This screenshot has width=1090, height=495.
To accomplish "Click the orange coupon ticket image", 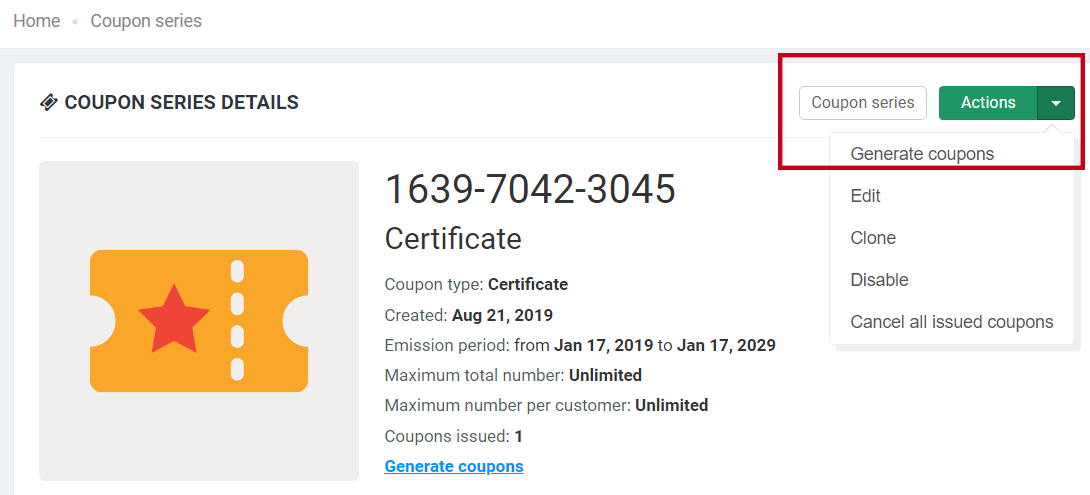I will click(199, 320).
